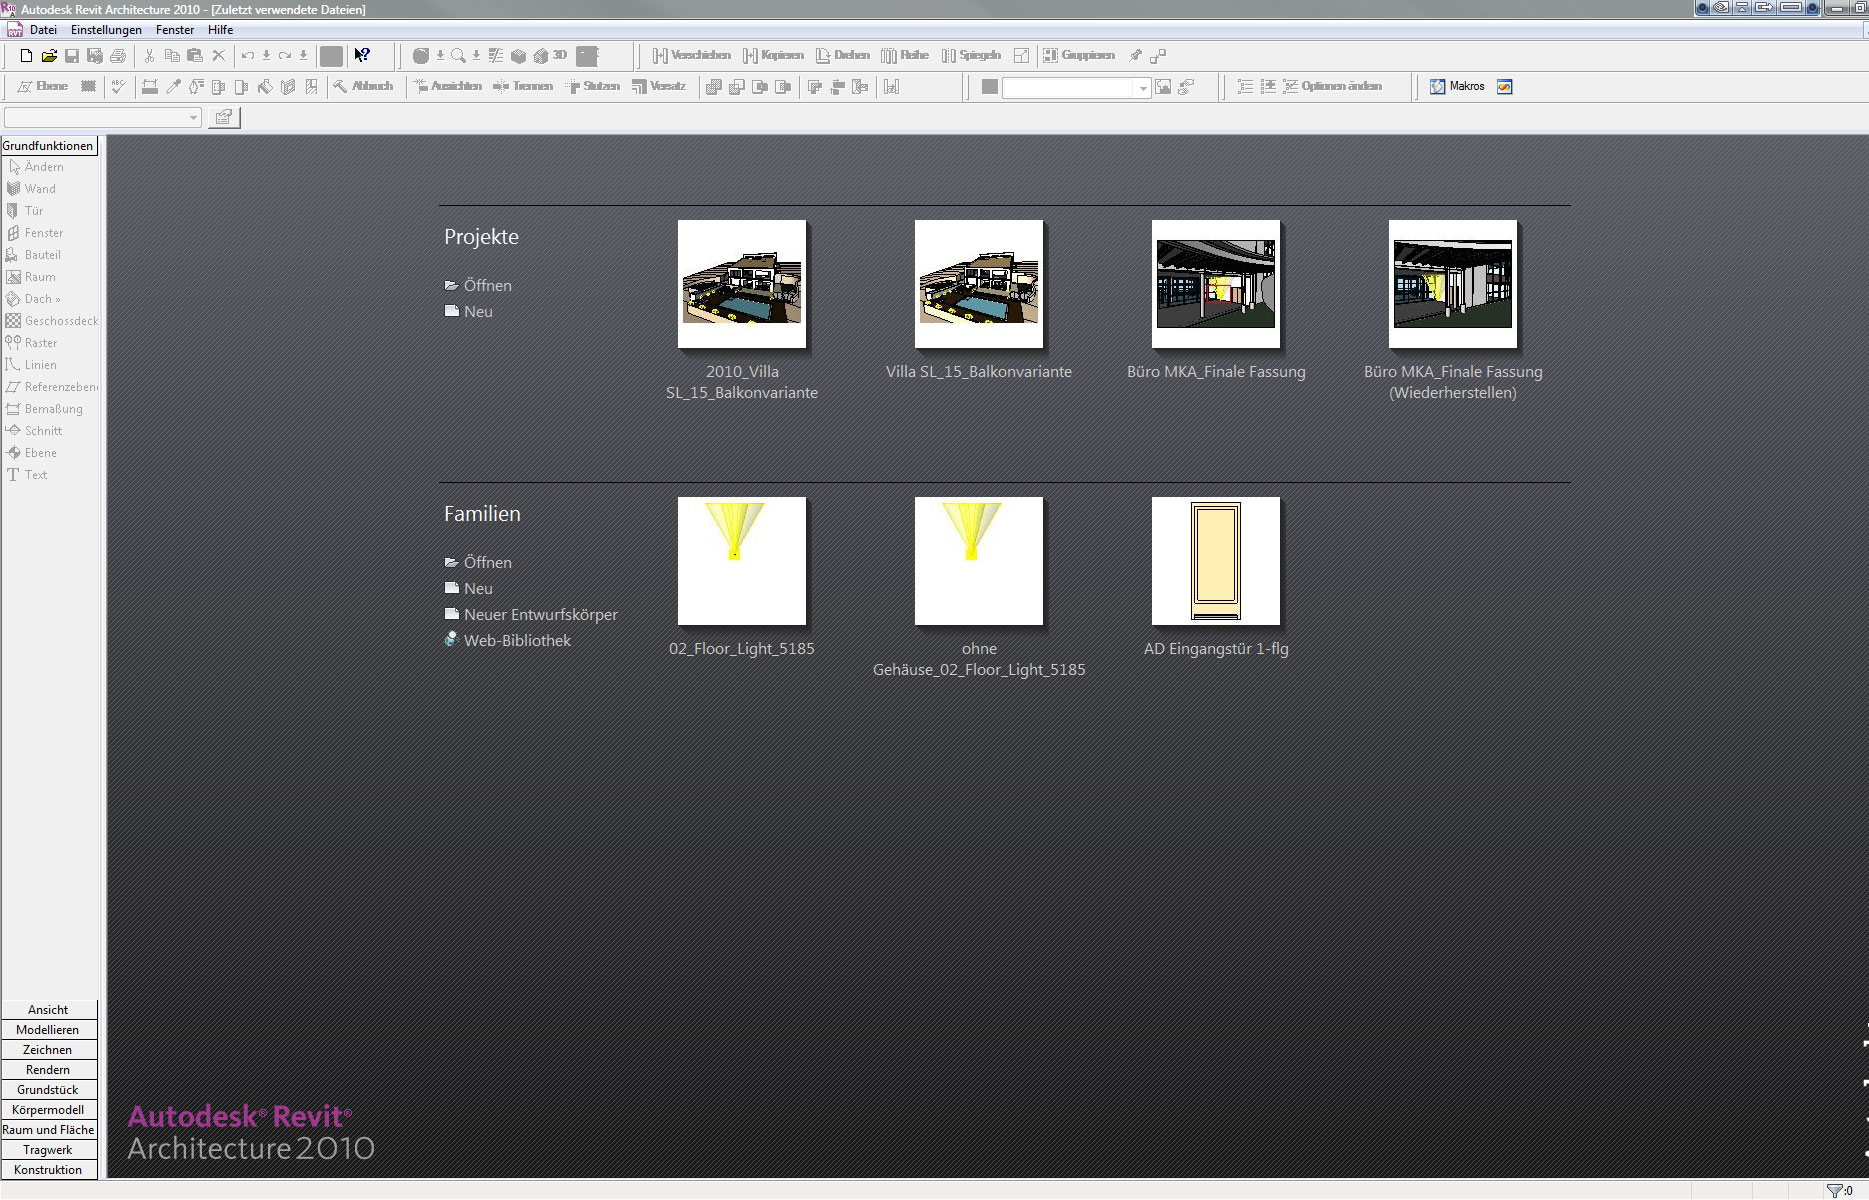This screenshot has width=1869, height=1200.
Task: Click the Copy toolbar icon
Action: 172,56
